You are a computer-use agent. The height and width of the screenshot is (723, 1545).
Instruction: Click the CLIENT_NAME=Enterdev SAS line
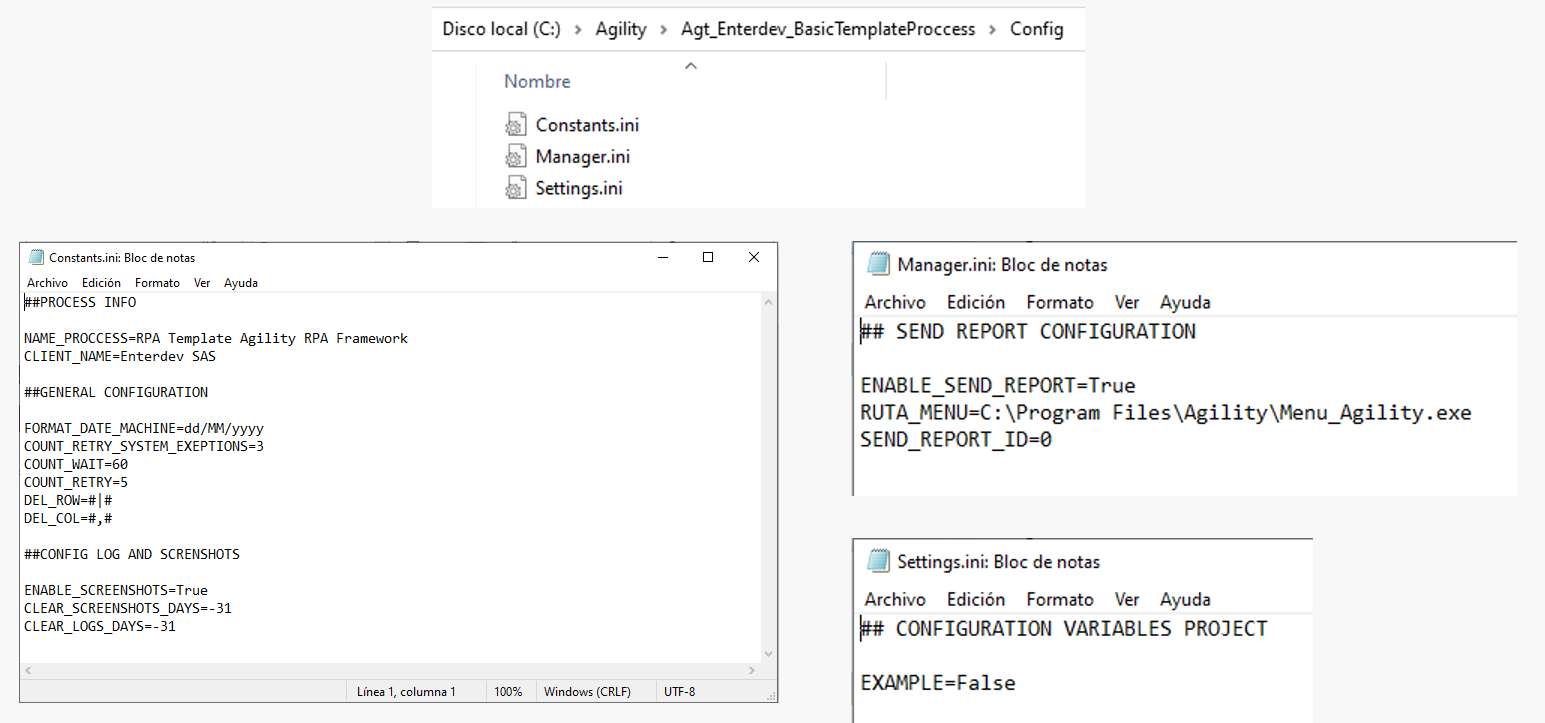click(120, 356)
